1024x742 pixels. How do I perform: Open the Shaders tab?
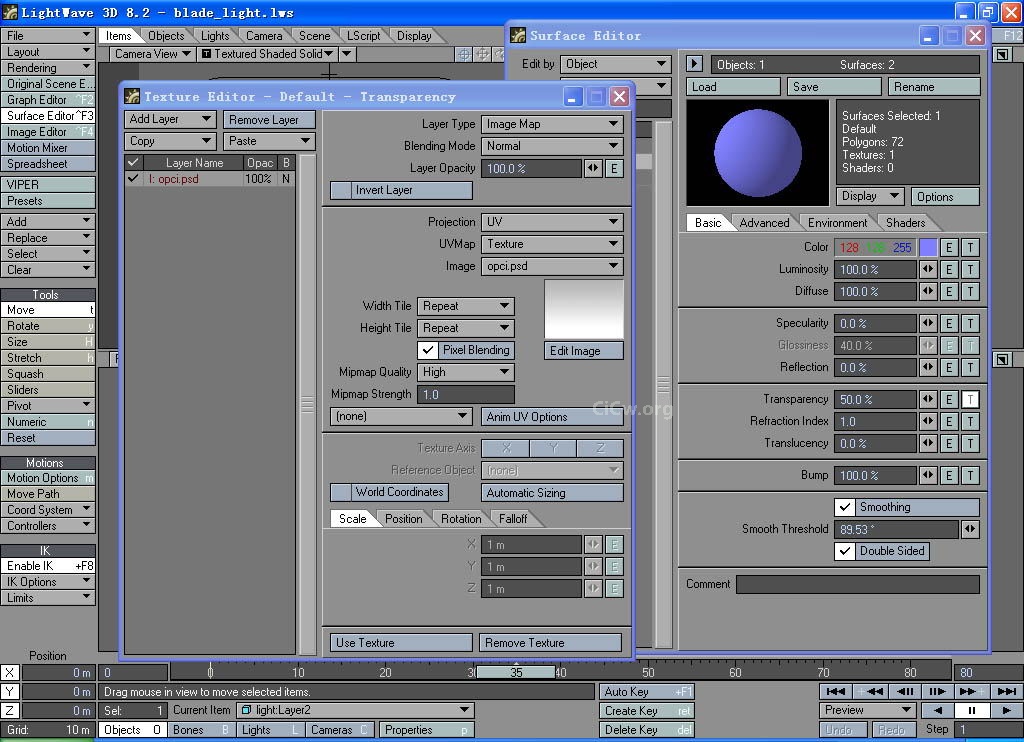coord(905,223)
